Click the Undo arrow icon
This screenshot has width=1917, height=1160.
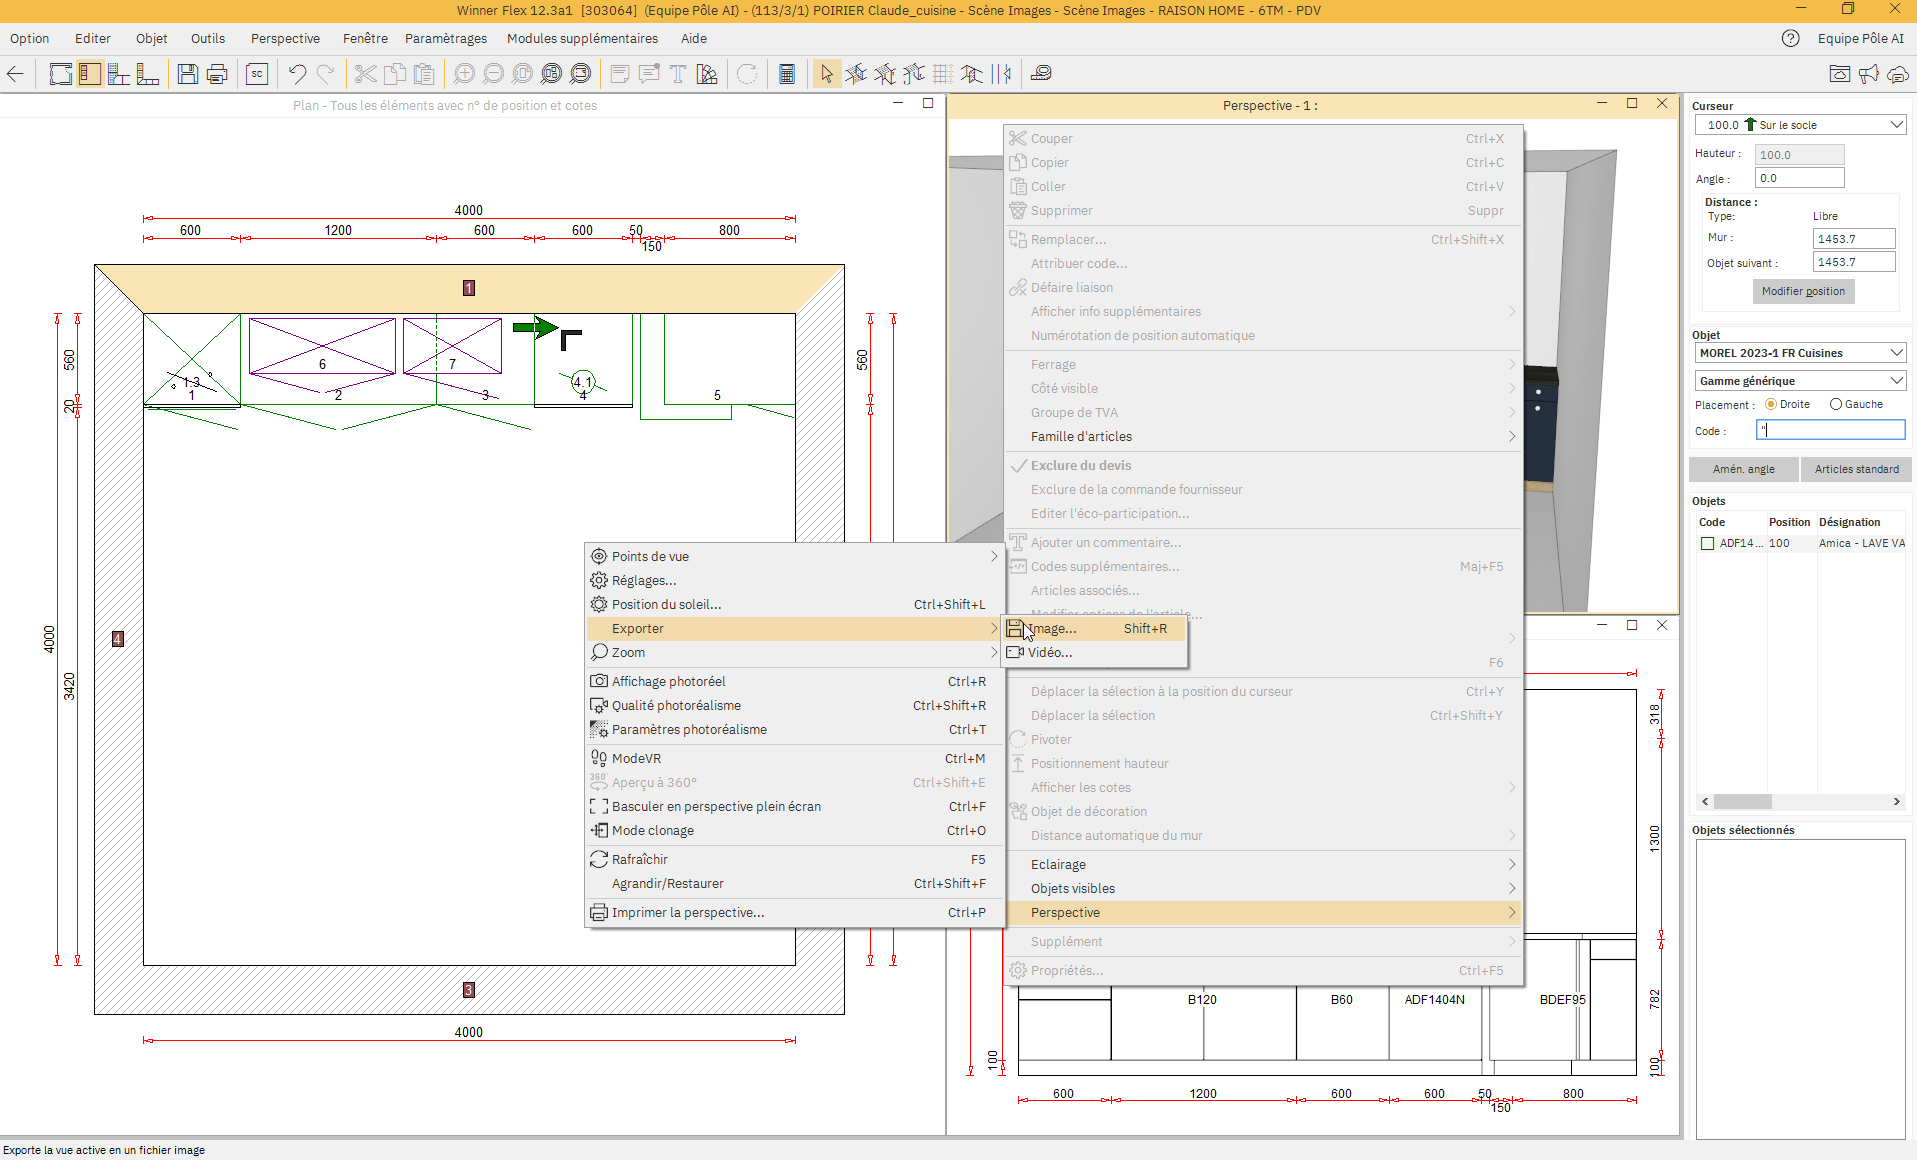click(x=297, y=74)
